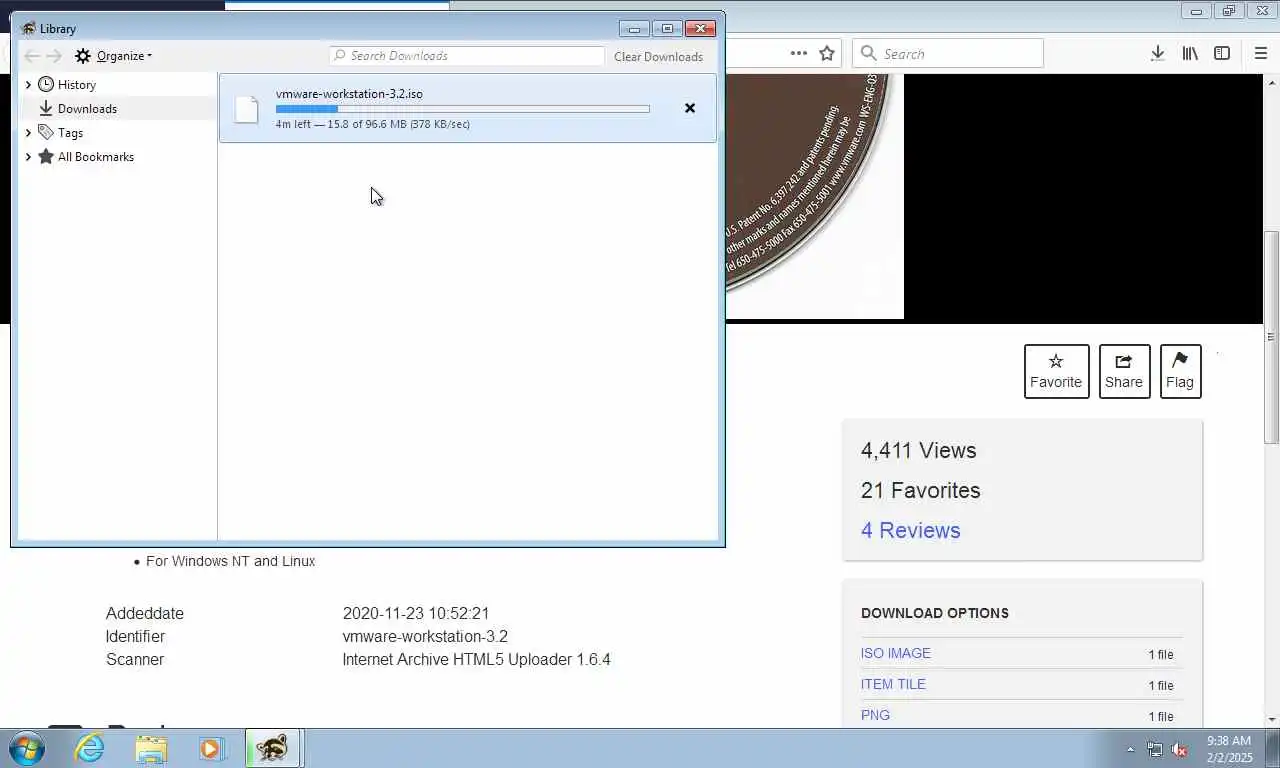
Task: Toggle browser sidebar icon
Action: [1222, 53]
